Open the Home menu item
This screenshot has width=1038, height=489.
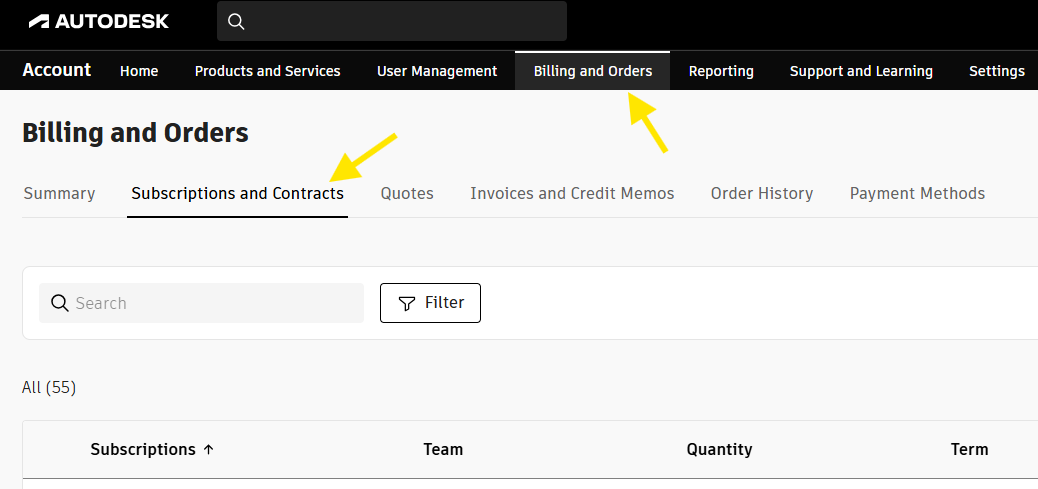pyautogui.click(x=139, y=71)
